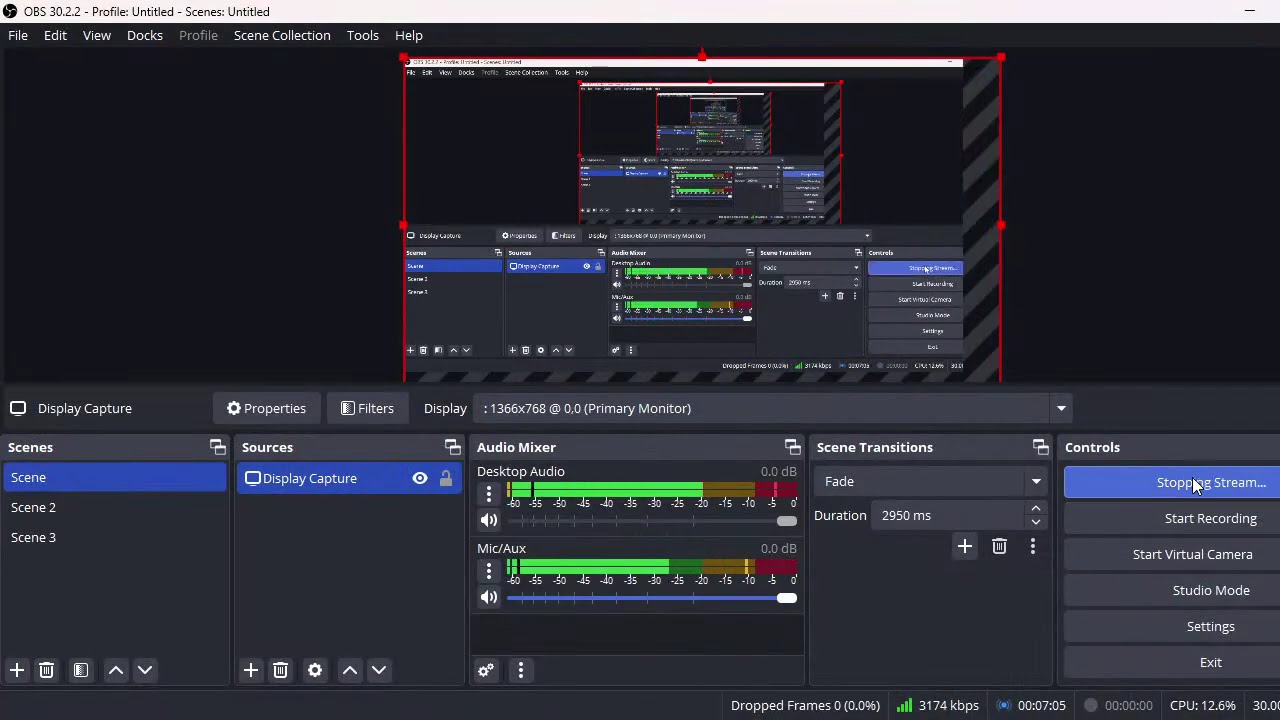Click the Stopping Stream button
Viewport: 1280px width, 720px height.
pyautogui.click(x=1172, y=482)
